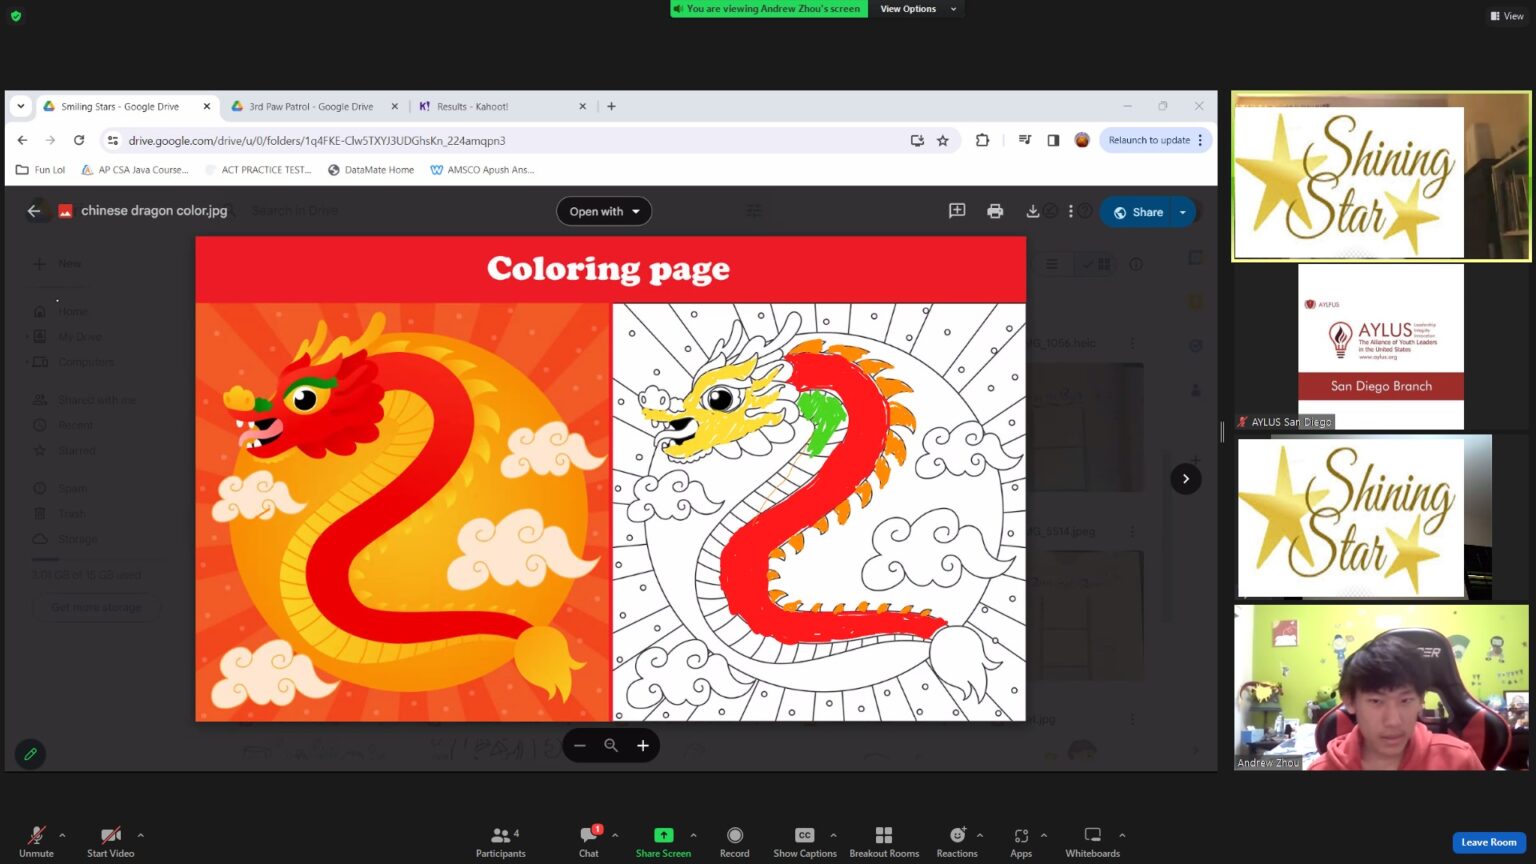
Task: Expand Apps options arrow
Action: pyautogui.click(x=1044, y=835)
